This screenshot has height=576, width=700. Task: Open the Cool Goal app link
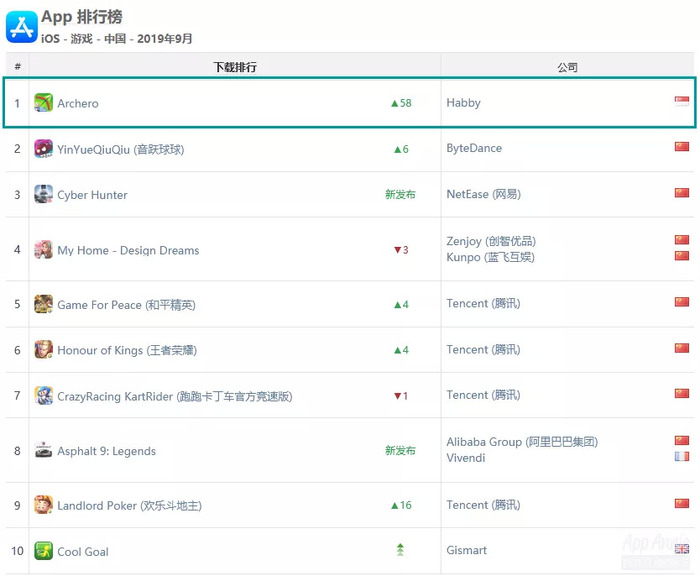point(83,552)
